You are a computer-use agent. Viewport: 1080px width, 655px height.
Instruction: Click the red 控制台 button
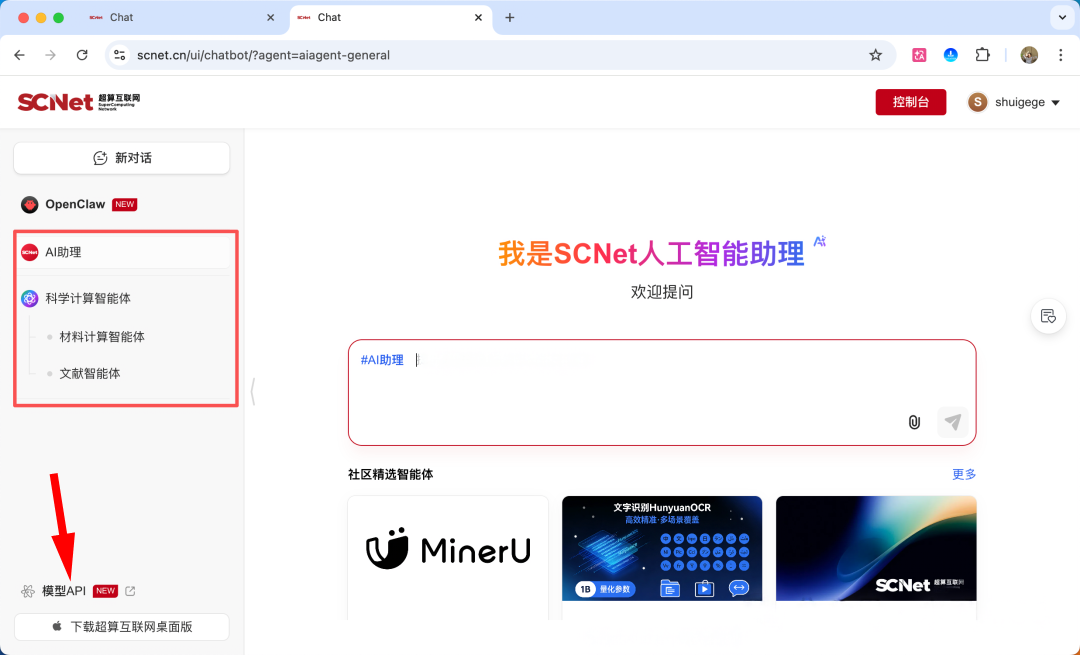pyautogui.click(x=911, y=102)
